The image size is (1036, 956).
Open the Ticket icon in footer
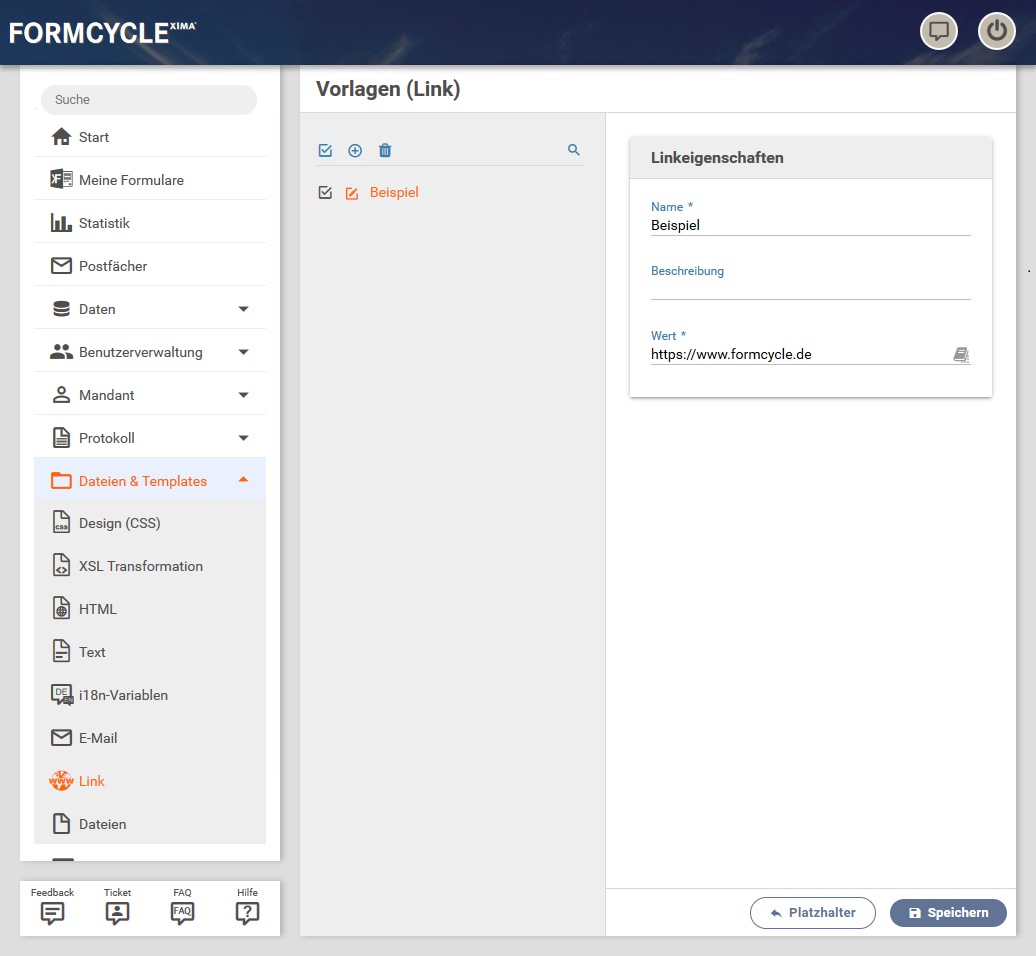pos(117,912)
